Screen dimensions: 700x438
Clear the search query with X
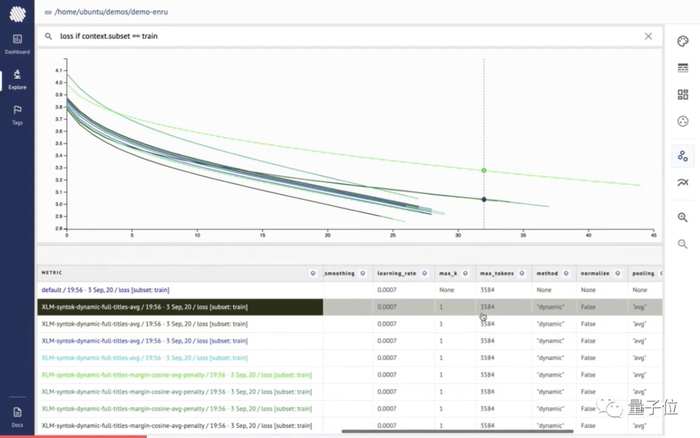[648, 36]
